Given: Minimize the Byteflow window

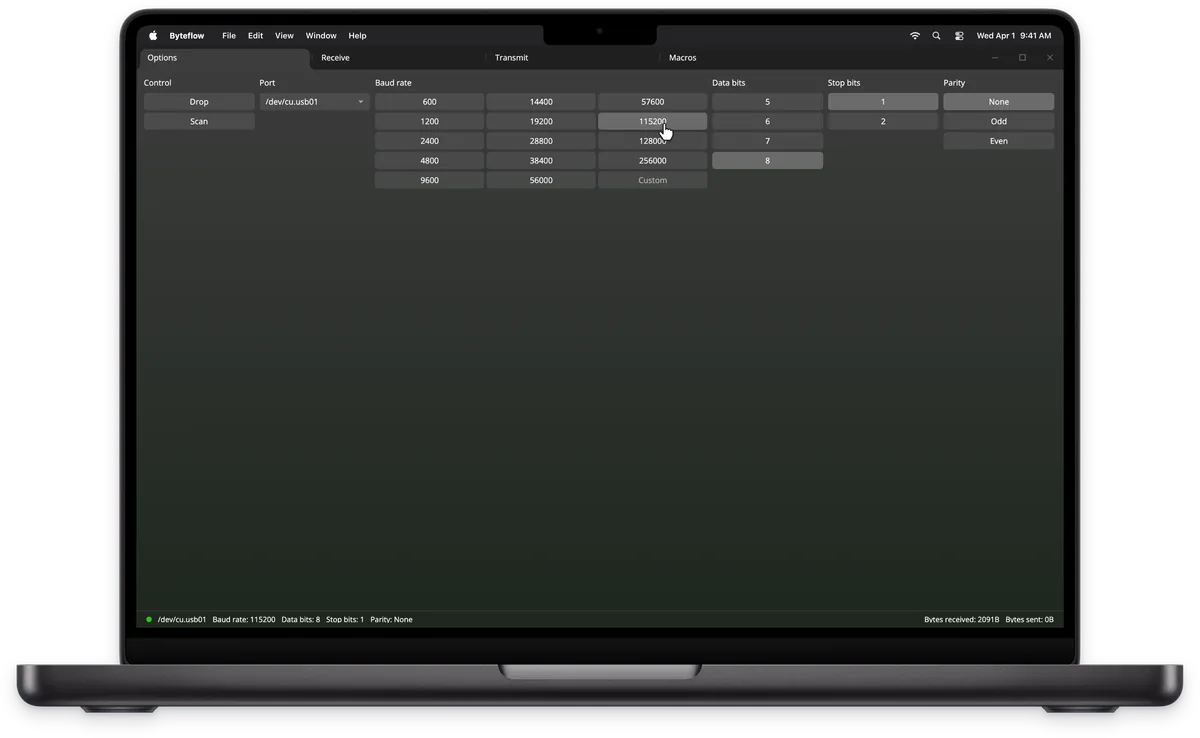Looking at the screenshot, I should [x=995, y=58].
